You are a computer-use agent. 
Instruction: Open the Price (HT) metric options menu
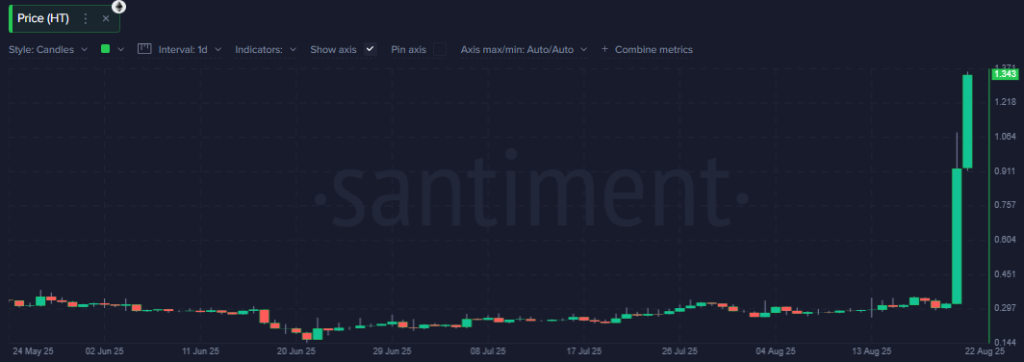click(85, 18)
